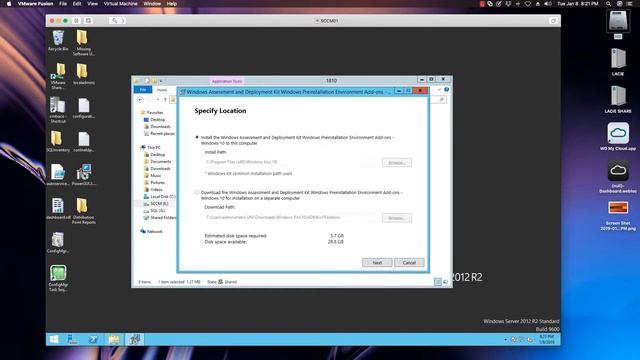Switch Explorer to details view icon in status bar
This screenshot has height=360, width=640.
pyautogui.click(x=438, y=282)
